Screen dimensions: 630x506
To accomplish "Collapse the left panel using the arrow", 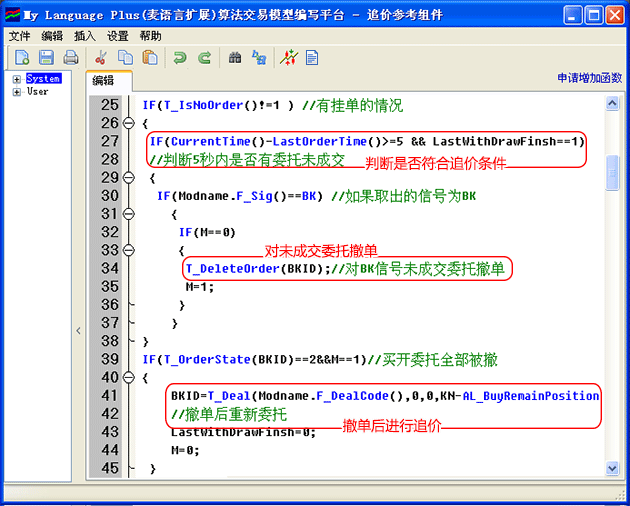I will (79, 330).
